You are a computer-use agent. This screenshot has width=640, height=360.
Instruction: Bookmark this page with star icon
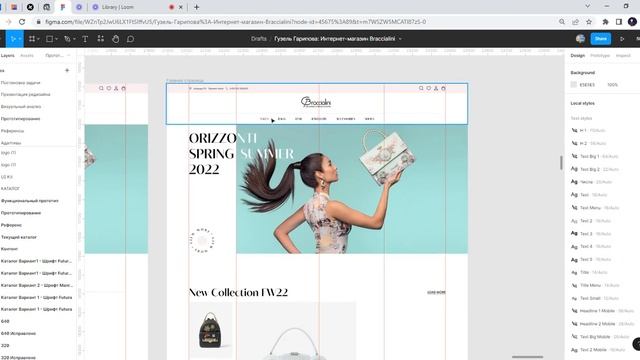click(589, 22)
